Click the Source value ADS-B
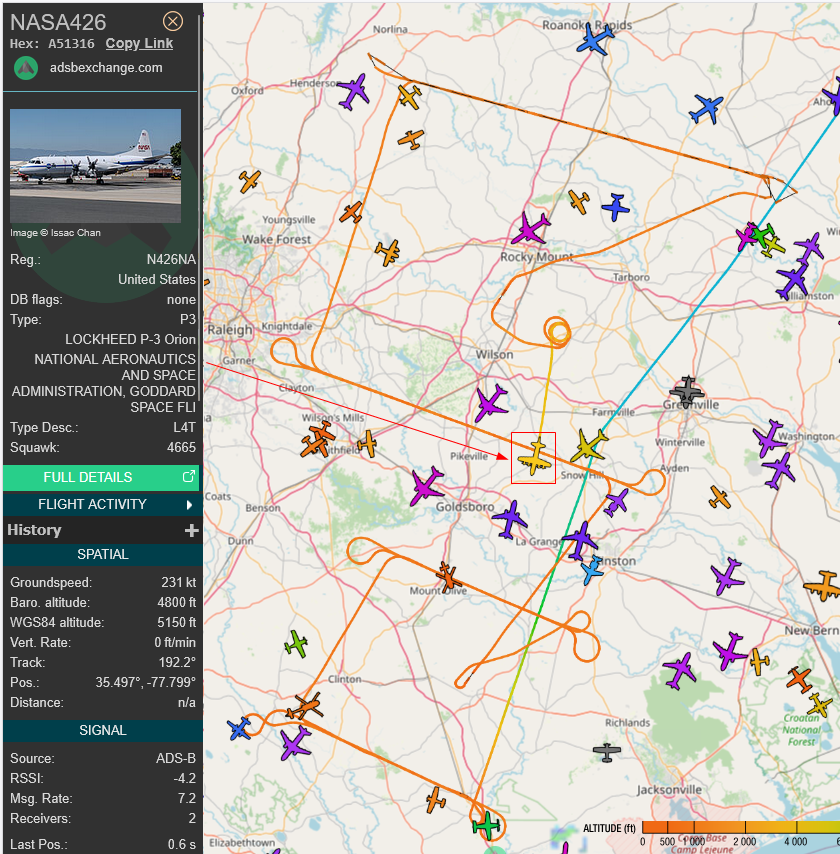 176,758
